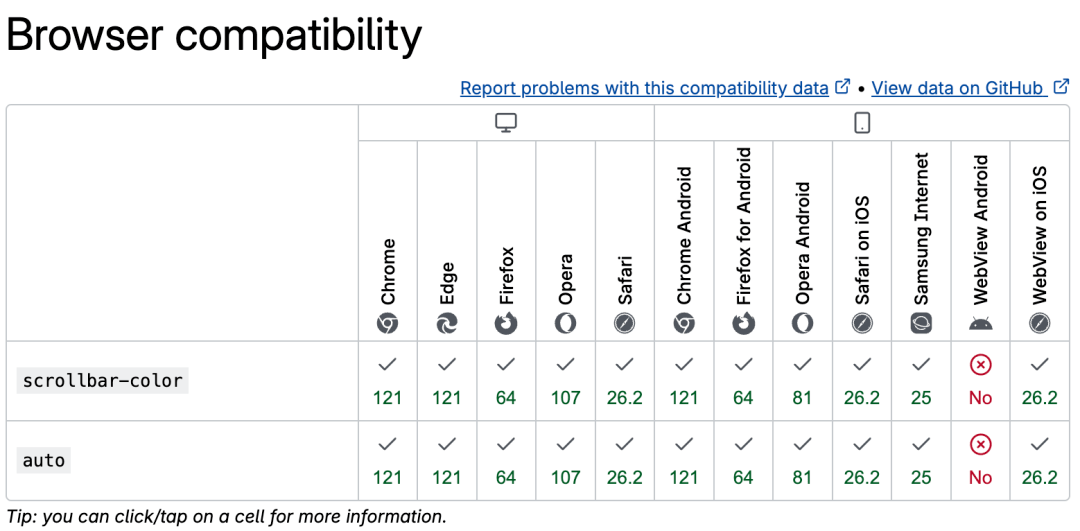Click the scrollbar-color feature row label
This screenshot has width=1080, height=531.
pos(102,381)
